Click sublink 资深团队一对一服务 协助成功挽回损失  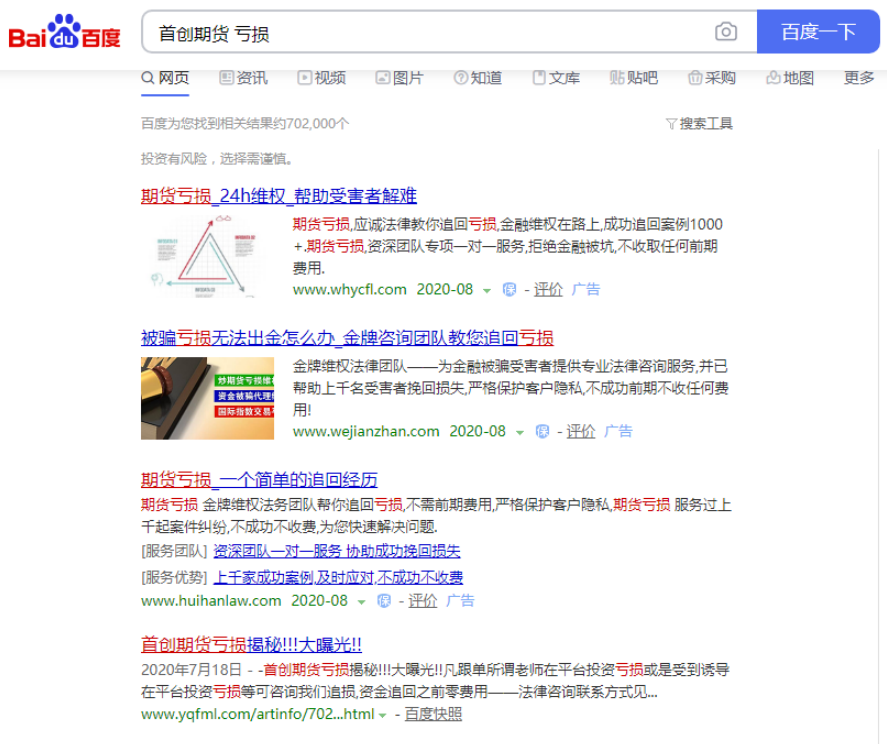pyautogui.click(x=337, y=551)
